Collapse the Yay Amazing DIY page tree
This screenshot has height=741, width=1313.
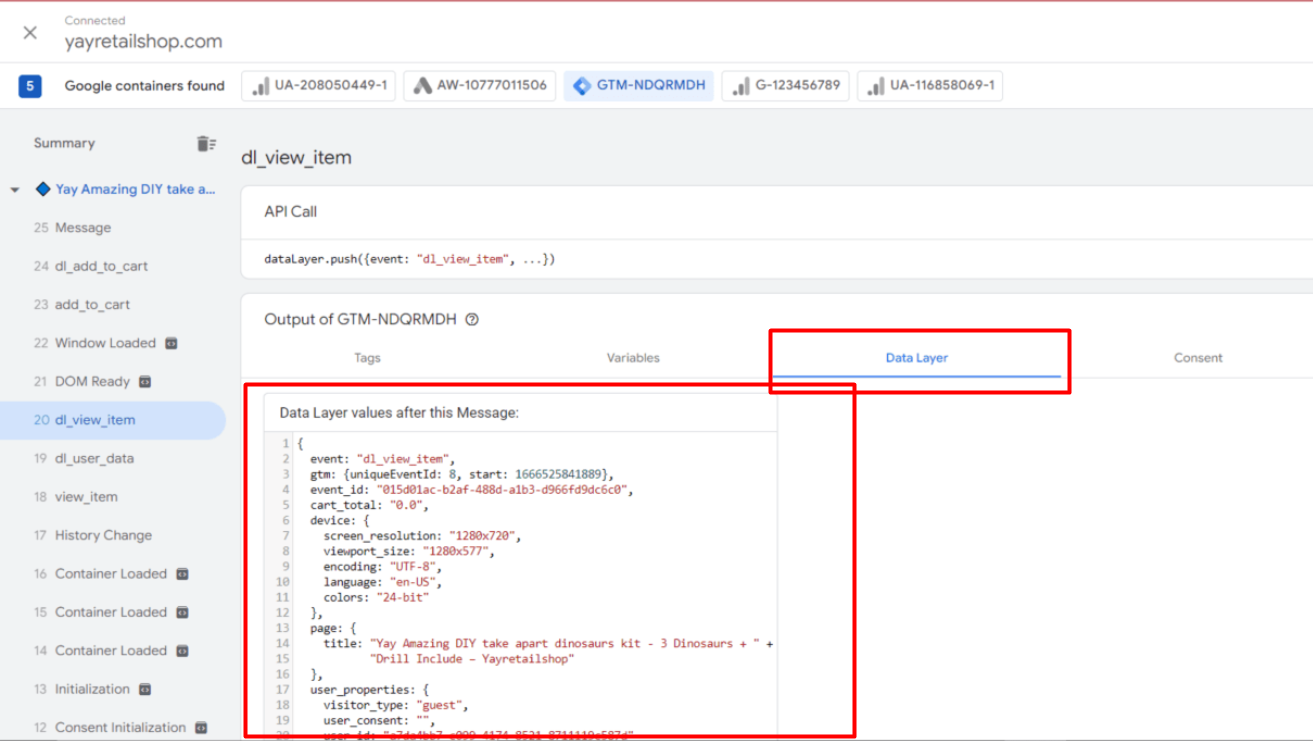pyautogui.click(x=15, y=190)
